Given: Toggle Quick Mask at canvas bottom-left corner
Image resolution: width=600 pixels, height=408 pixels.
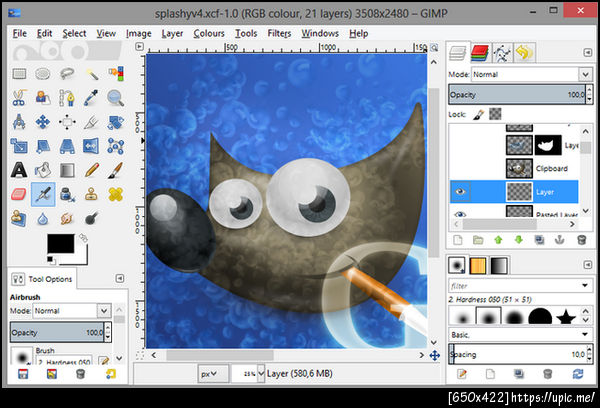Looking at the screenshot, I should point(140,355).
